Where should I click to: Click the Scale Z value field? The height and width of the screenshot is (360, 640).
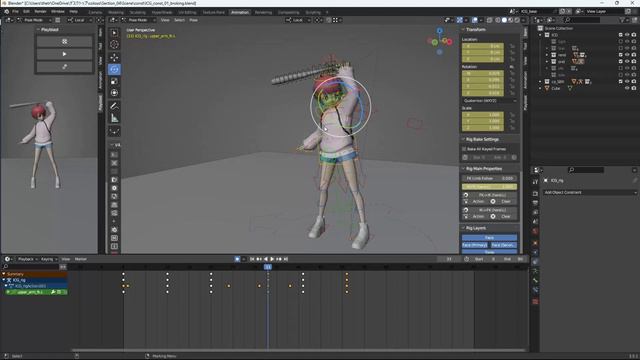(483, 128)
